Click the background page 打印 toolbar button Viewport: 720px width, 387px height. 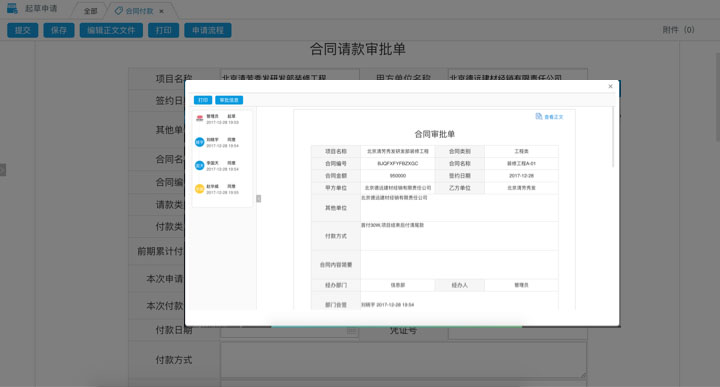tap(163, 30)
